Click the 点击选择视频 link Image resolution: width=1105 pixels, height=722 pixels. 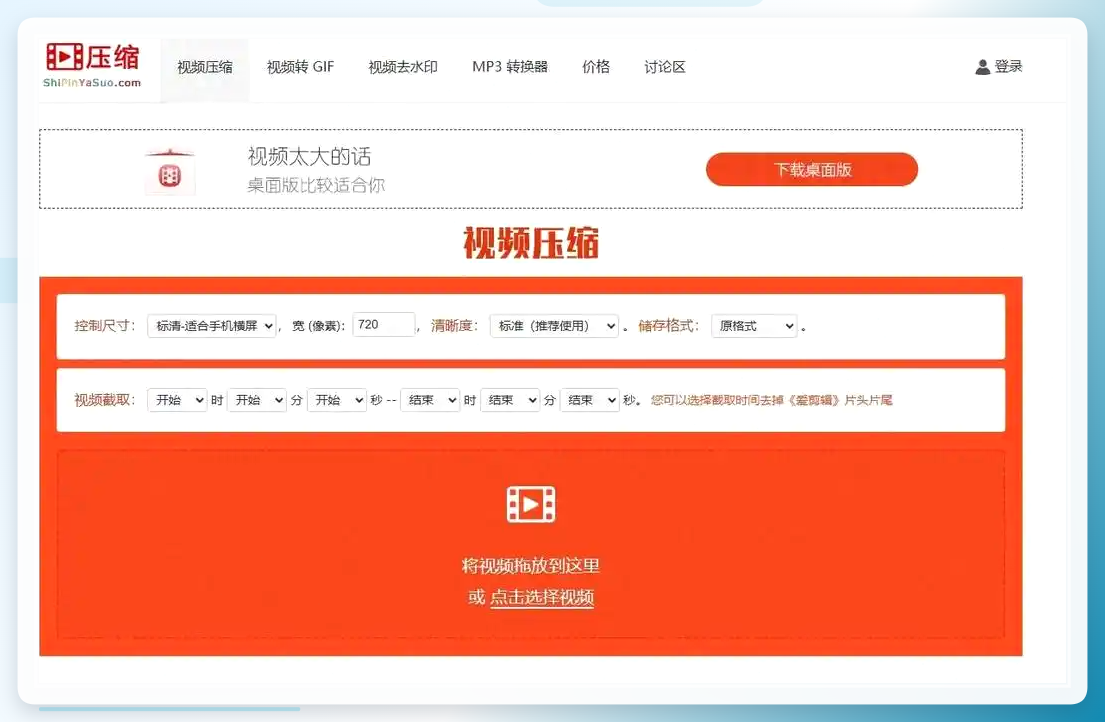(542, 597)
